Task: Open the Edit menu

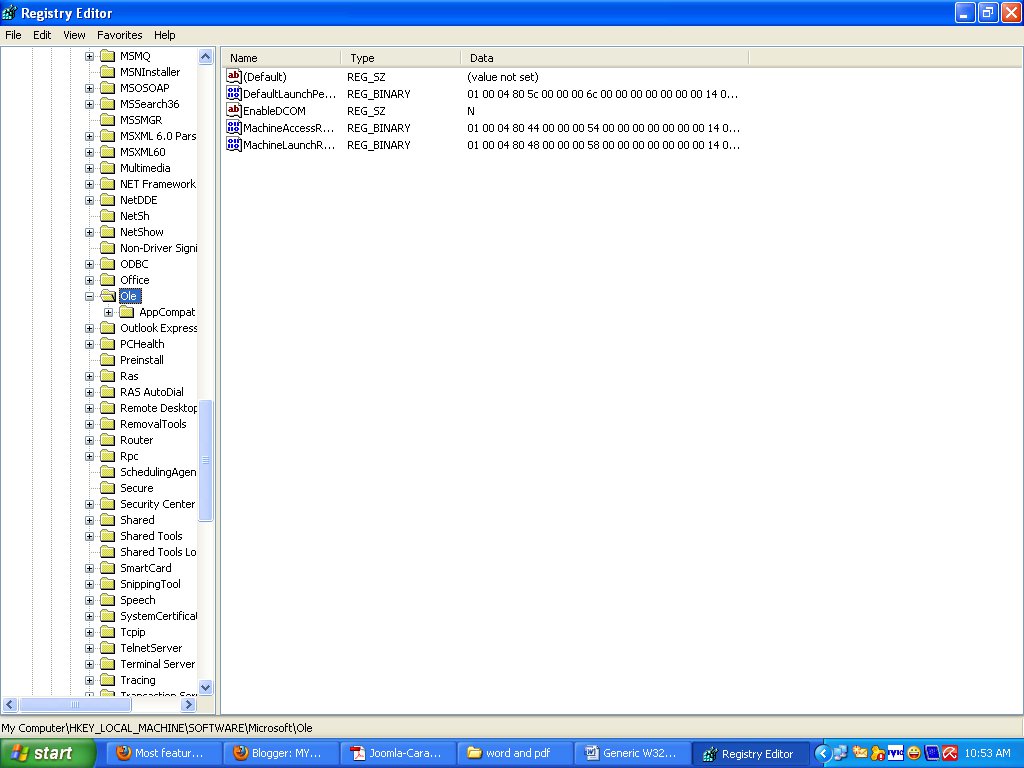Action: coord(42,35)
